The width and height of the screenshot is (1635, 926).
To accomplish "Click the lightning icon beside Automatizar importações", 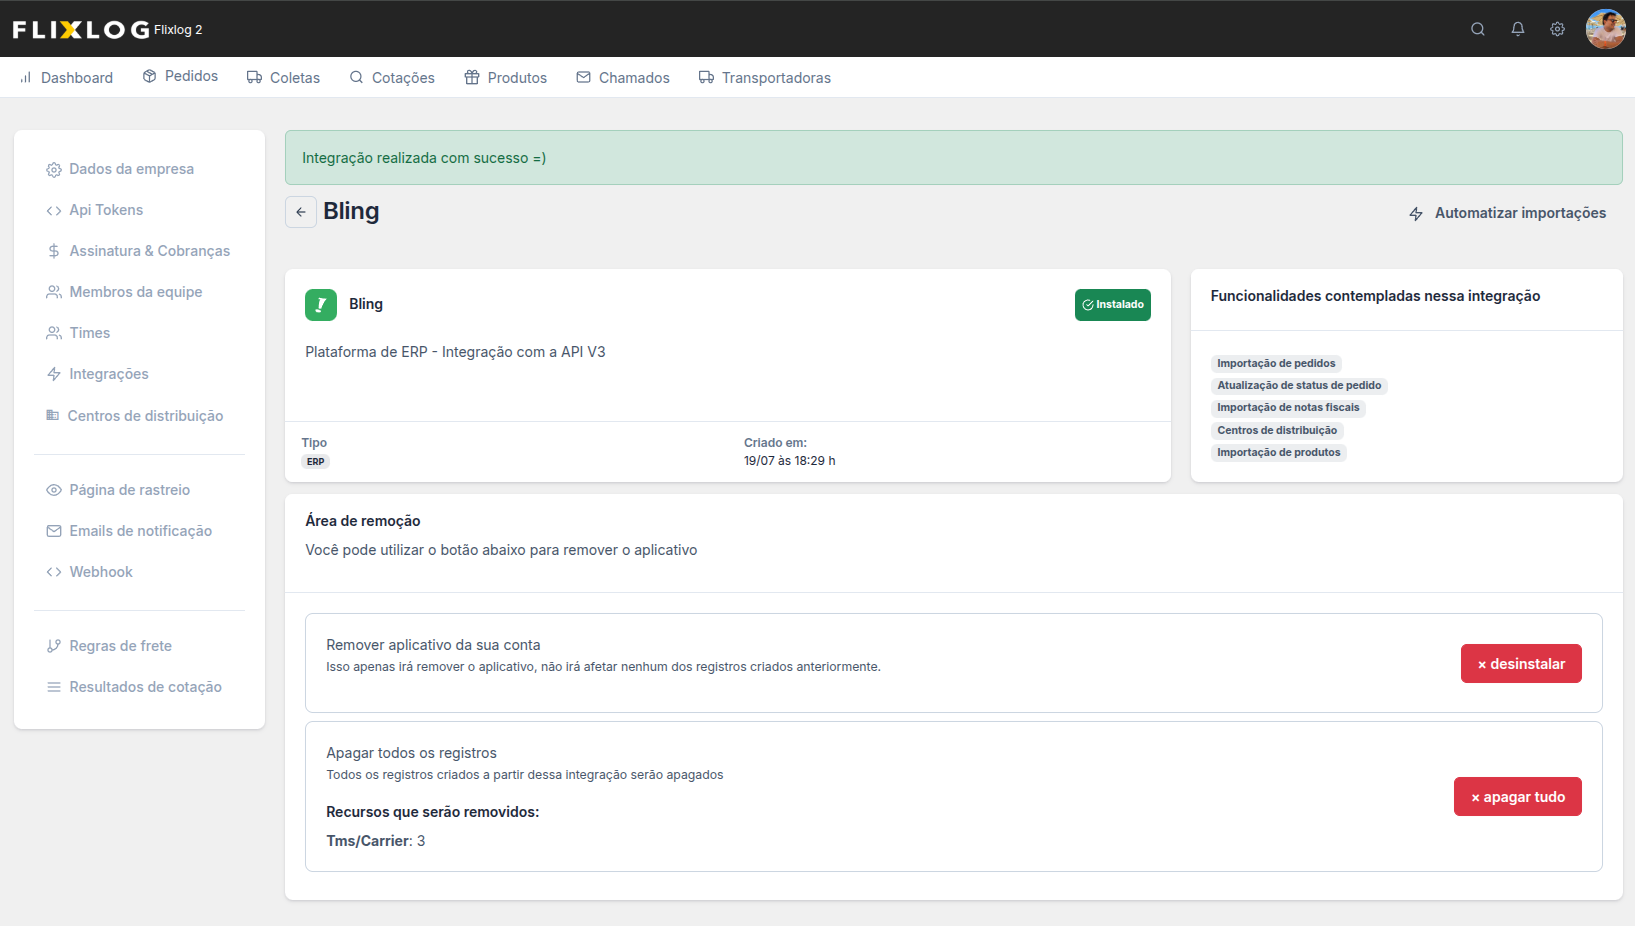I will 1416,214.
